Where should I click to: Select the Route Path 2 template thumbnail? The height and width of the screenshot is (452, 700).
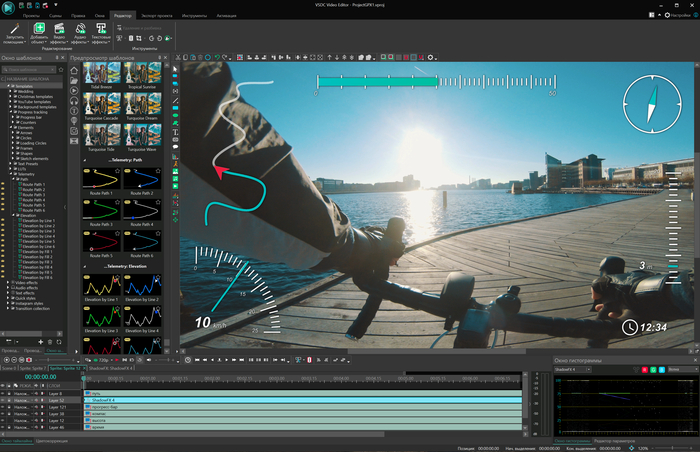[142, 180]
